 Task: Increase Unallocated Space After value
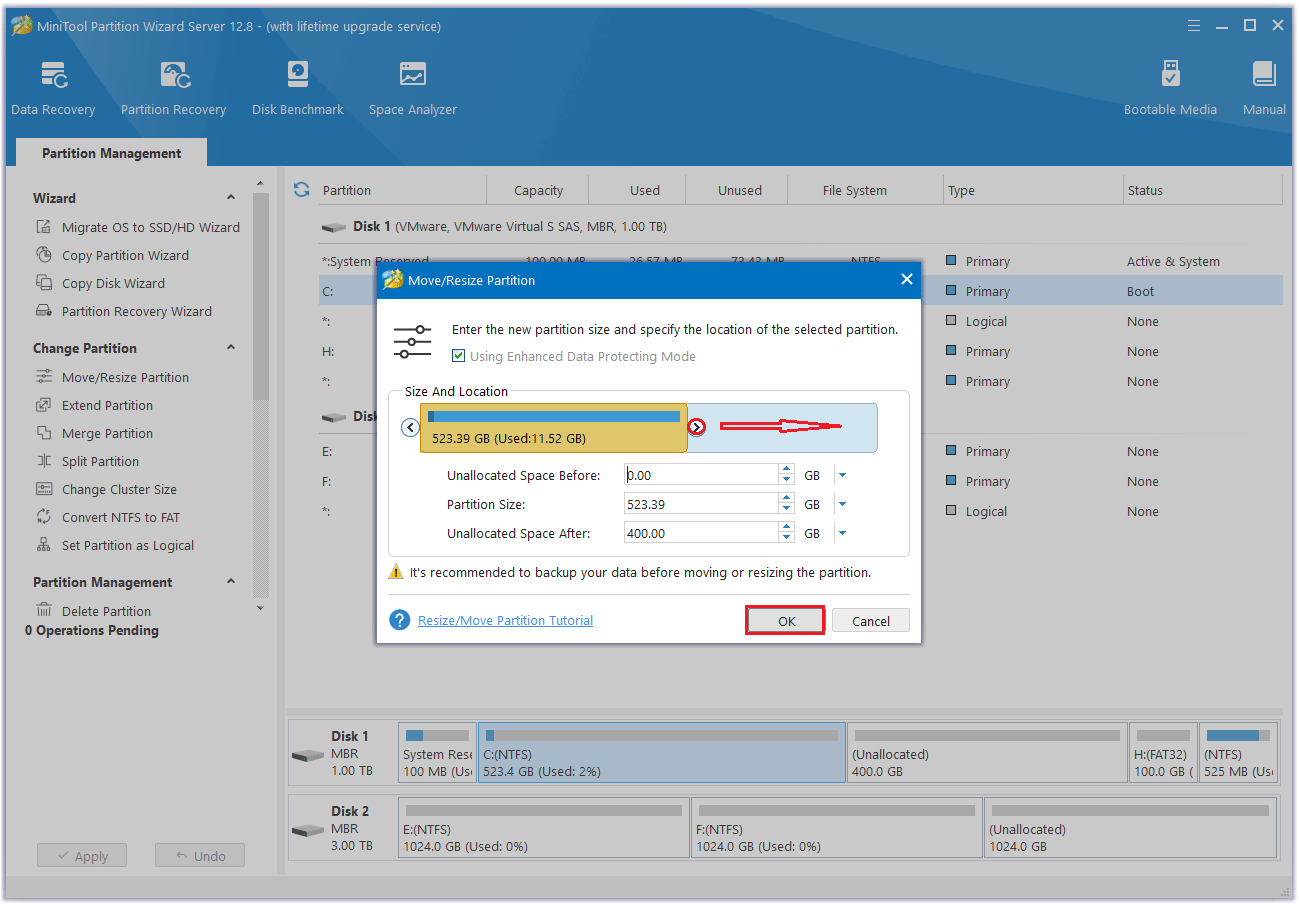[787, 528]
